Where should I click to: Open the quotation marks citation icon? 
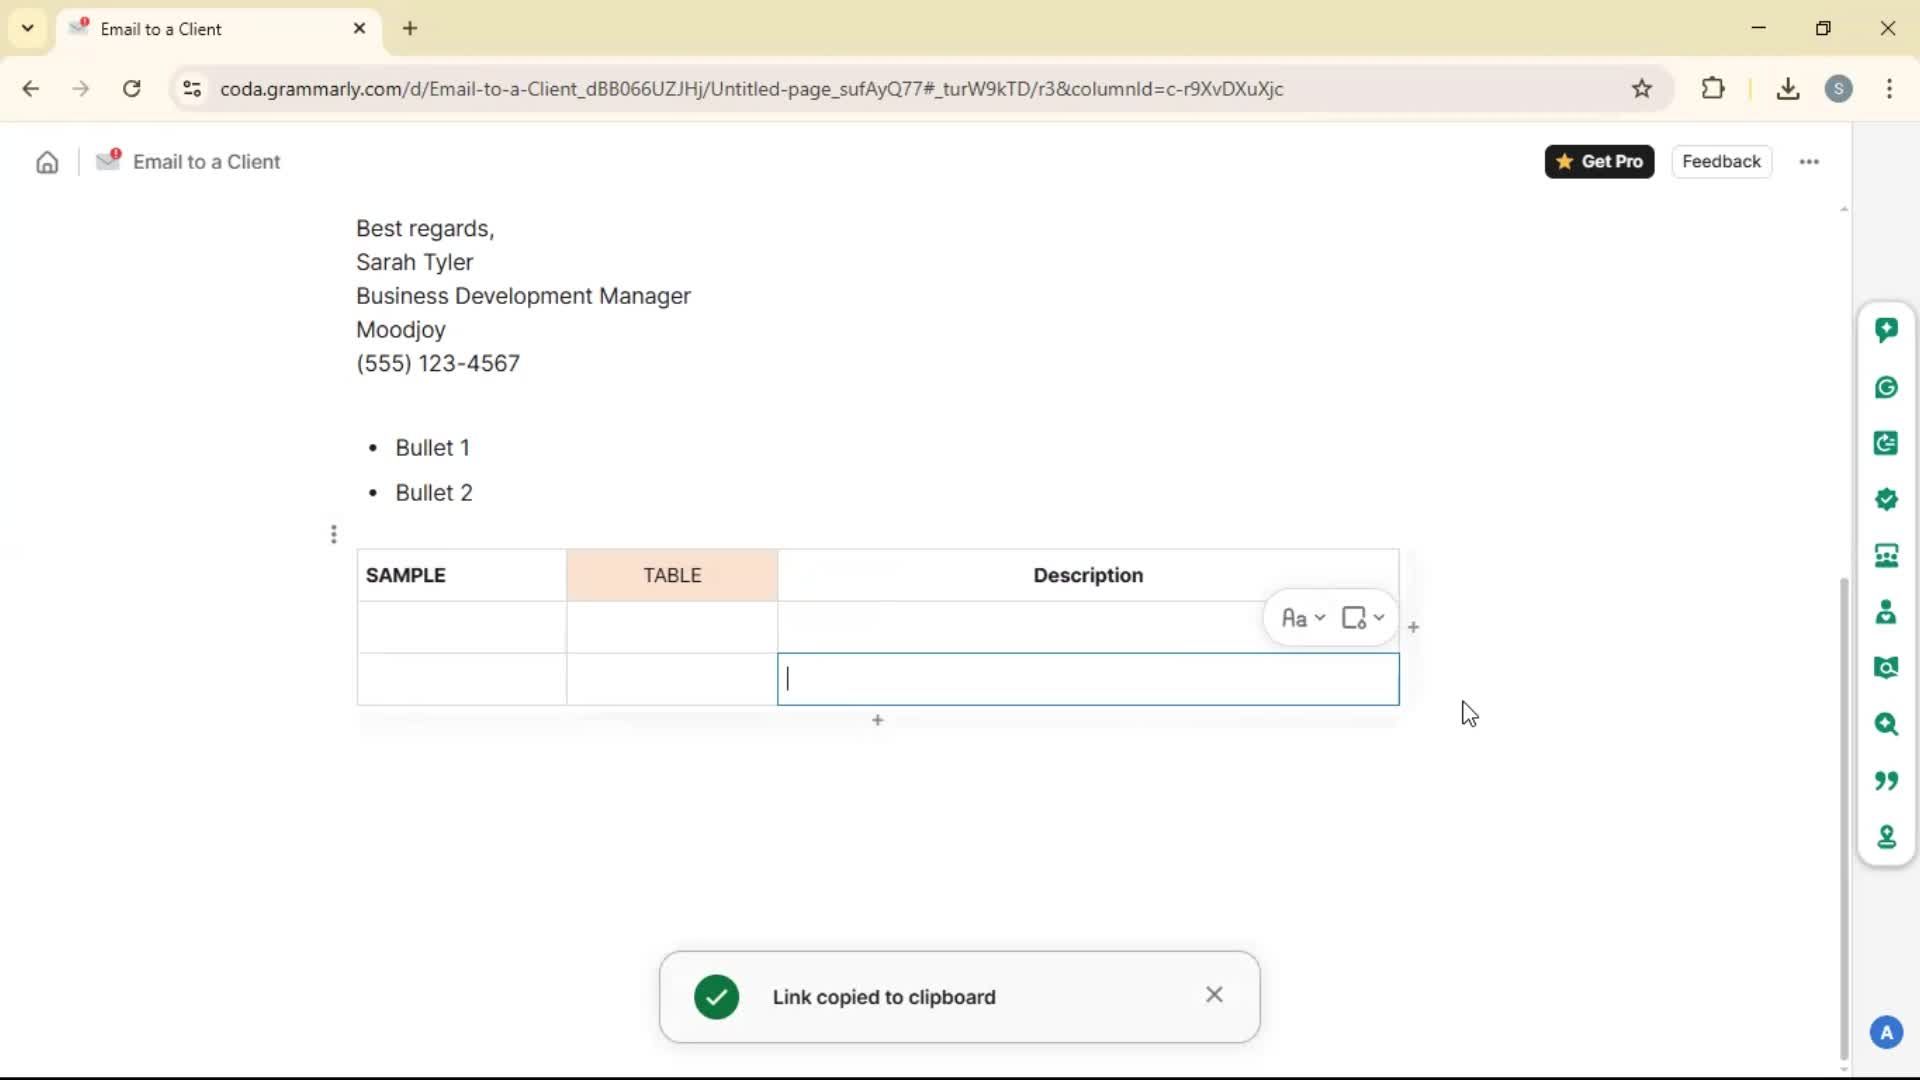pyautogui.click(x=1886, y=780)
